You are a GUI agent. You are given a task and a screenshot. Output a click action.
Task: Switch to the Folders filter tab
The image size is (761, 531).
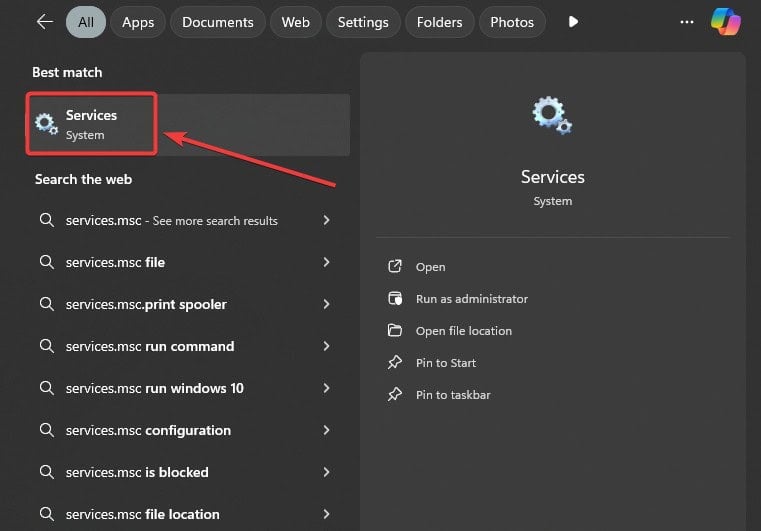439,22
